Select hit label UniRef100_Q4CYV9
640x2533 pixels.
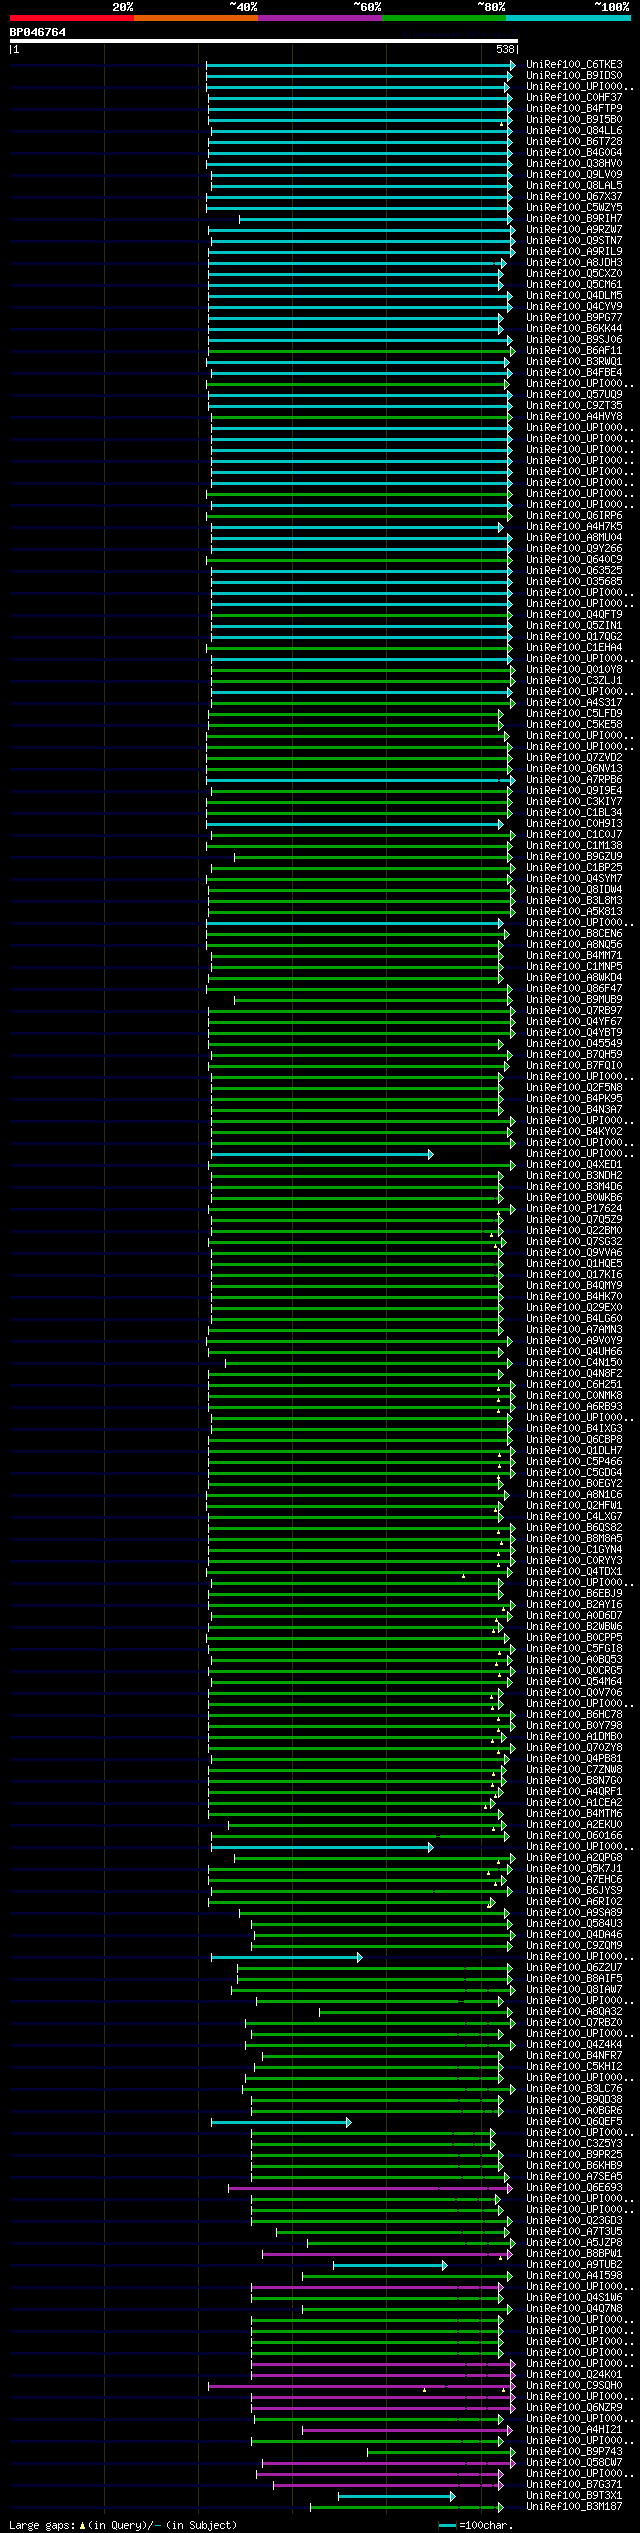coord(574,307)
